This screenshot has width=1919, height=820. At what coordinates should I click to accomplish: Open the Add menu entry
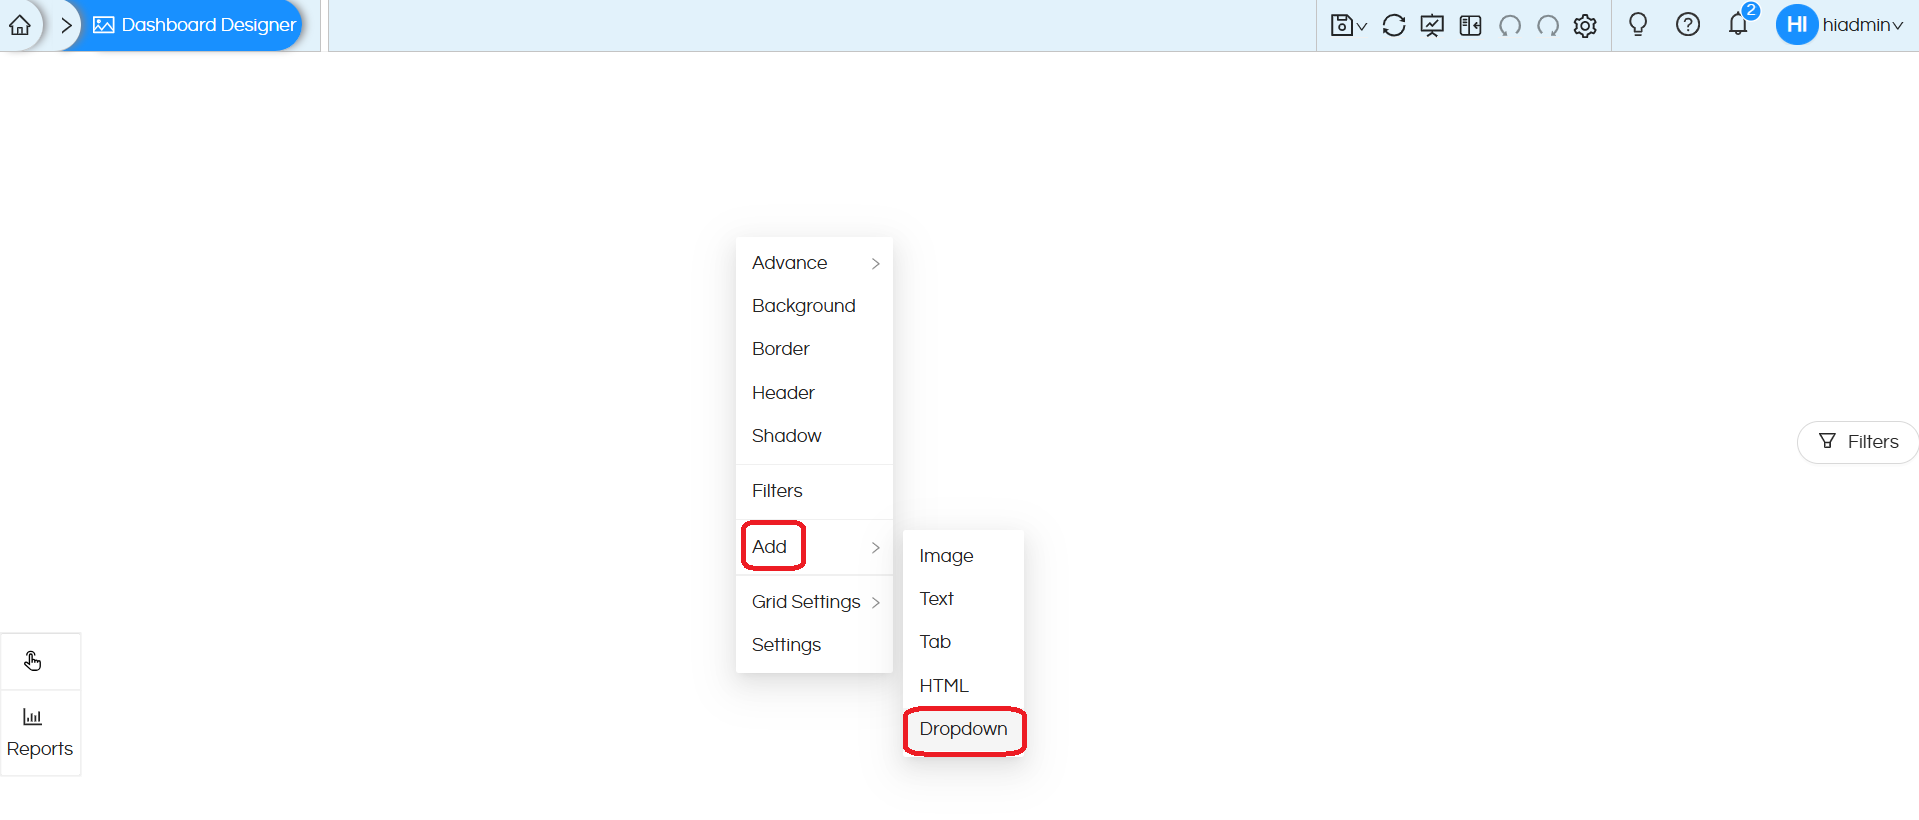tap(814, 547)
